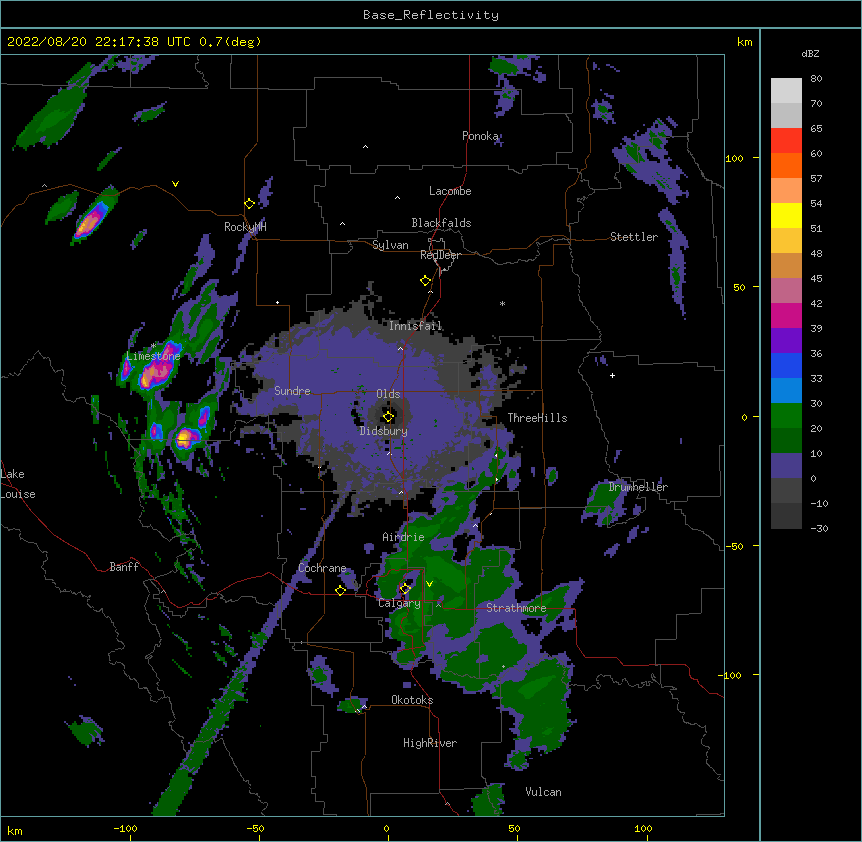Click the Blackfalds city label

(x=441, y=223)
